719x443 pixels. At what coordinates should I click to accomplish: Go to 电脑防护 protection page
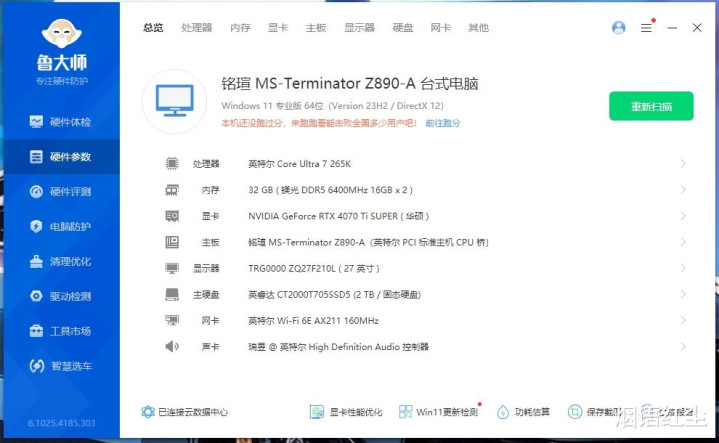click(61, 227)
